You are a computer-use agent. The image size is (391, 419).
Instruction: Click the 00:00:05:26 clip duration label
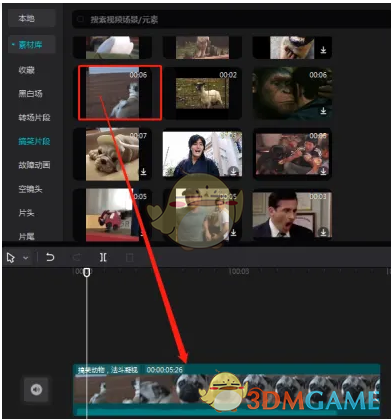[165, 370]
